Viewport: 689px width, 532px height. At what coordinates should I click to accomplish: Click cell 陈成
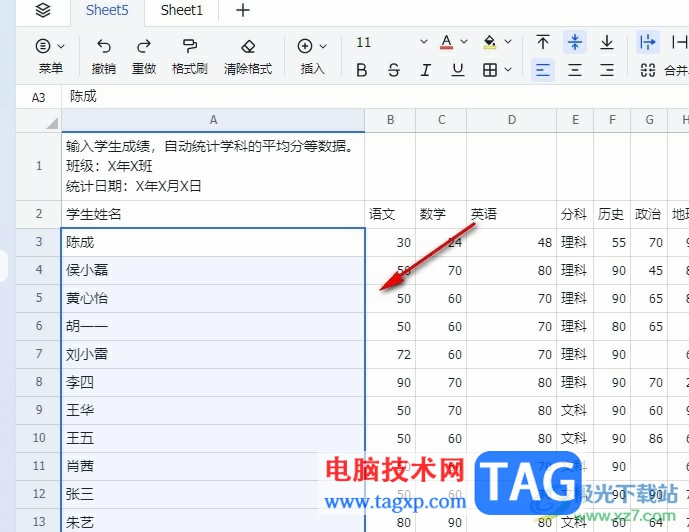(213, 242)
